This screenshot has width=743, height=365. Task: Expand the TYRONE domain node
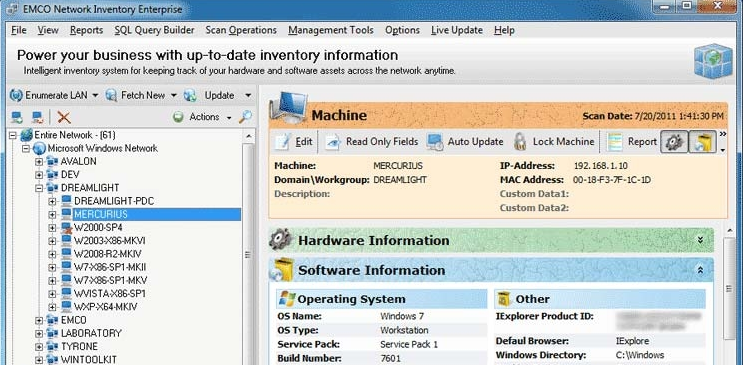(39, 347)
